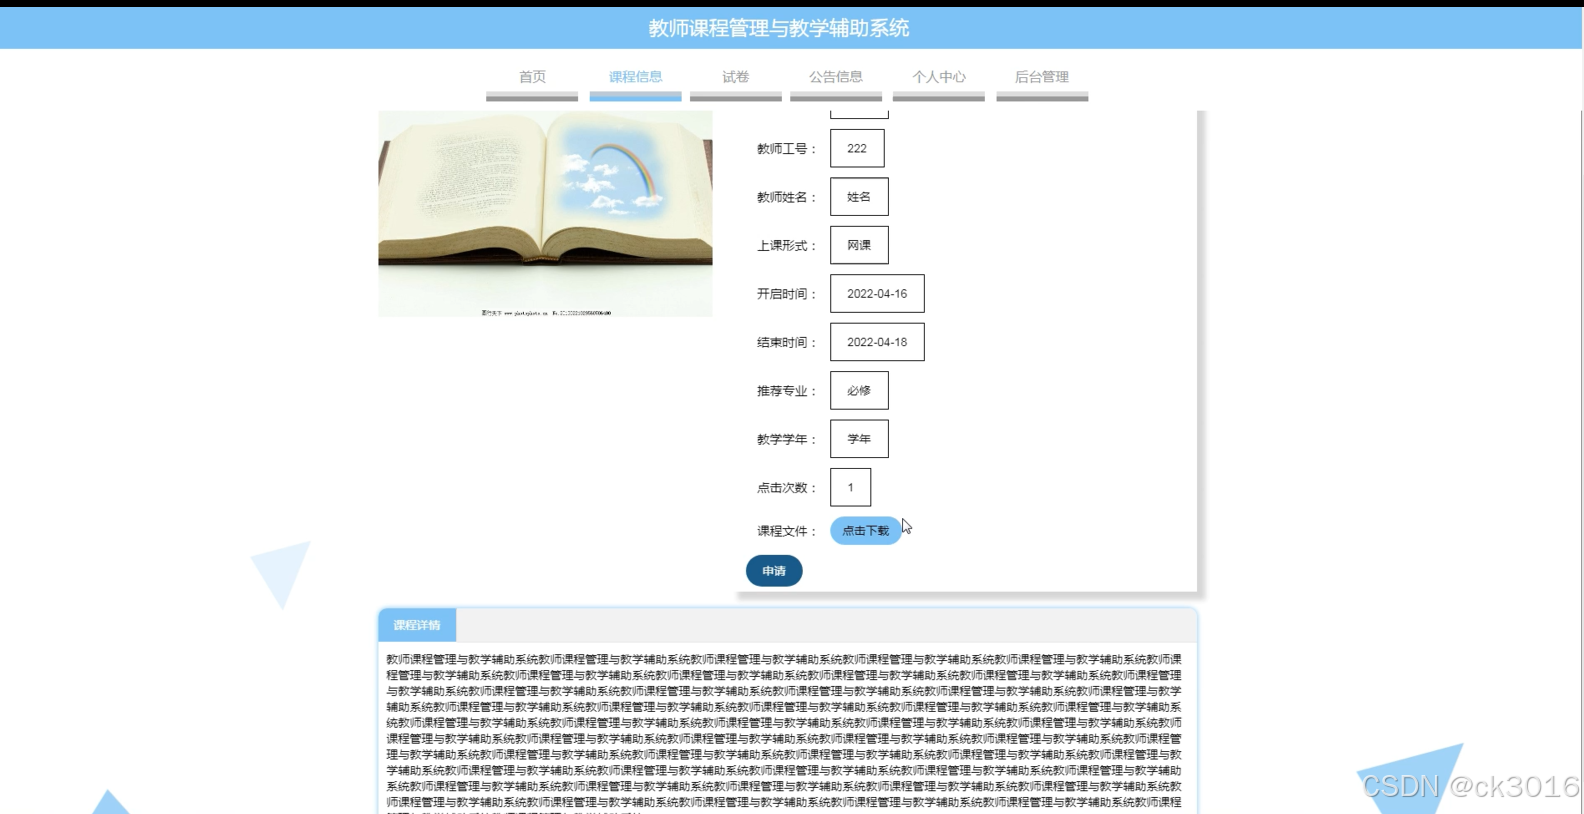Click the 上课形式 field showing 网课
1584x814 pixels.
point(859,245)
